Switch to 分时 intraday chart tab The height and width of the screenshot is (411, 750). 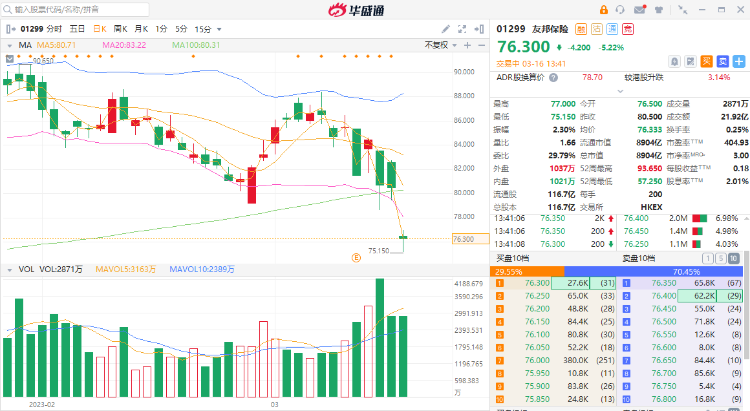[x=55, y=29]
